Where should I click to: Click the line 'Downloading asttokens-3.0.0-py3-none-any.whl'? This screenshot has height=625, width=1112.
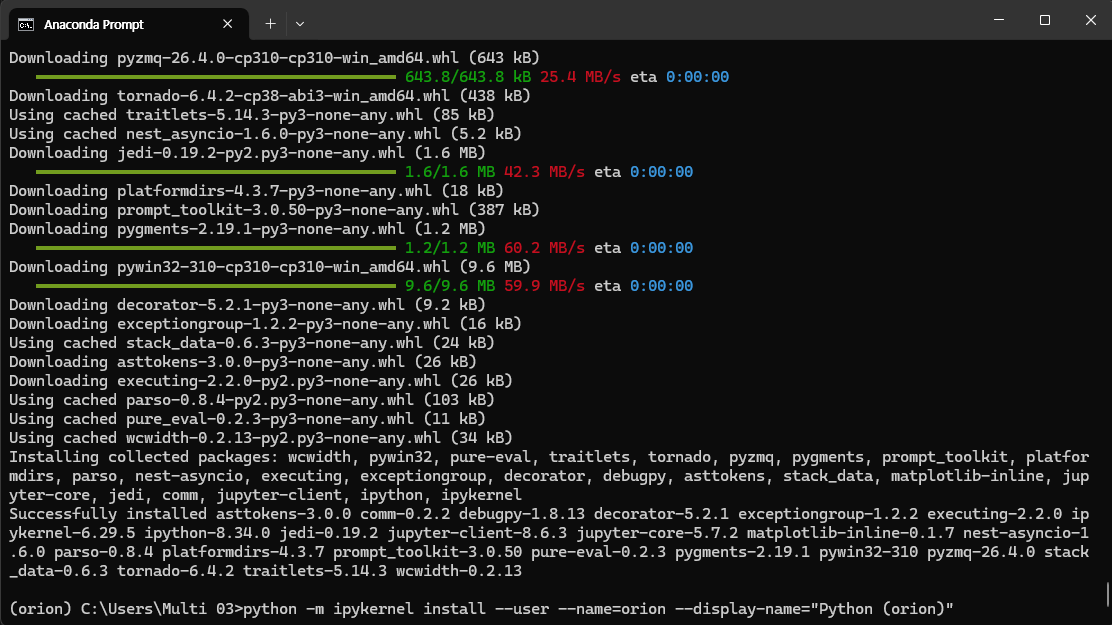(243, 363)
